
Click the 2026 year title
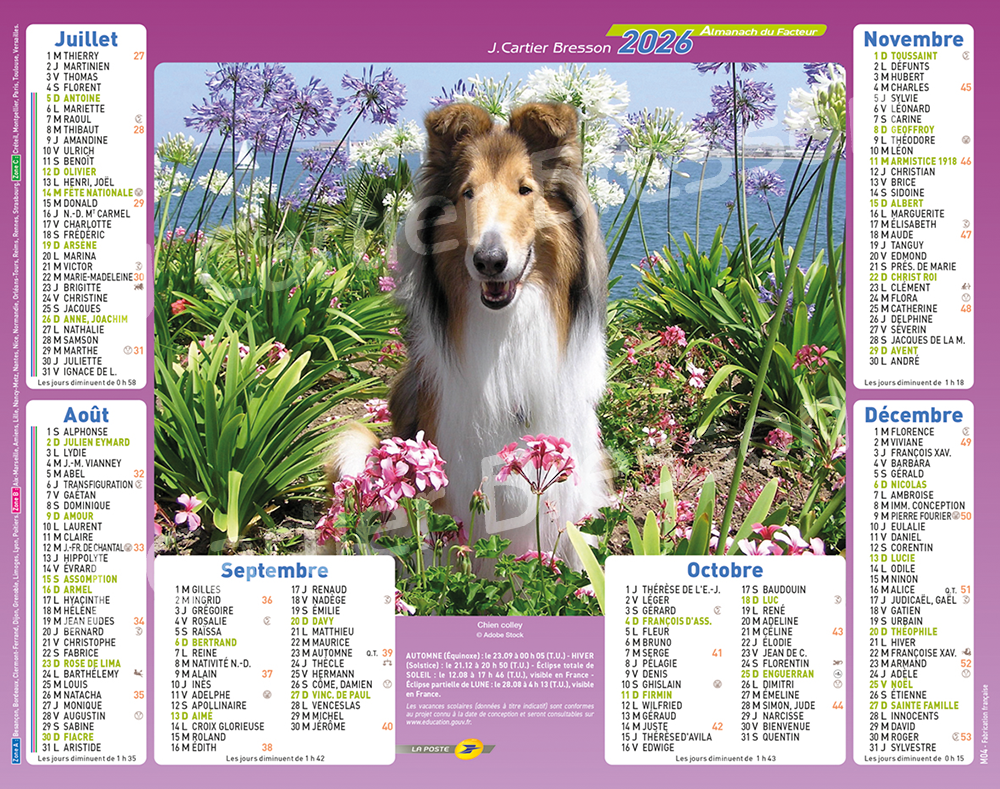tap(654, 43)
